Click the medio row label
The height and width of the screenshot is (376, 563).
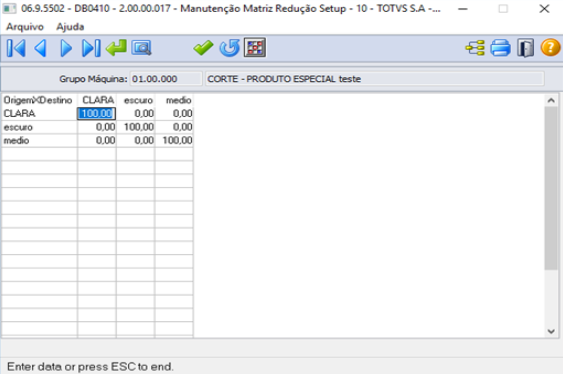click(x=39, y=140)
